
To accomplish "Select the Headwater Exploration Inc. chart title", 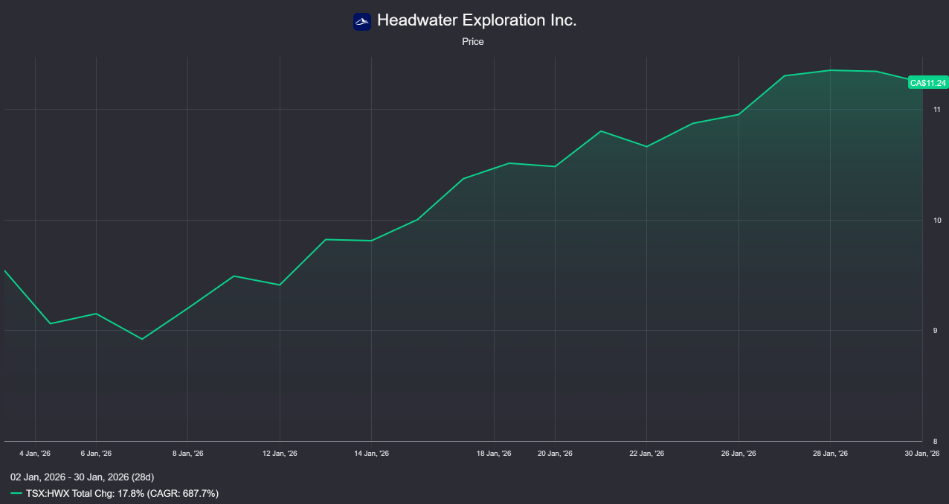I will pos(476,20).
